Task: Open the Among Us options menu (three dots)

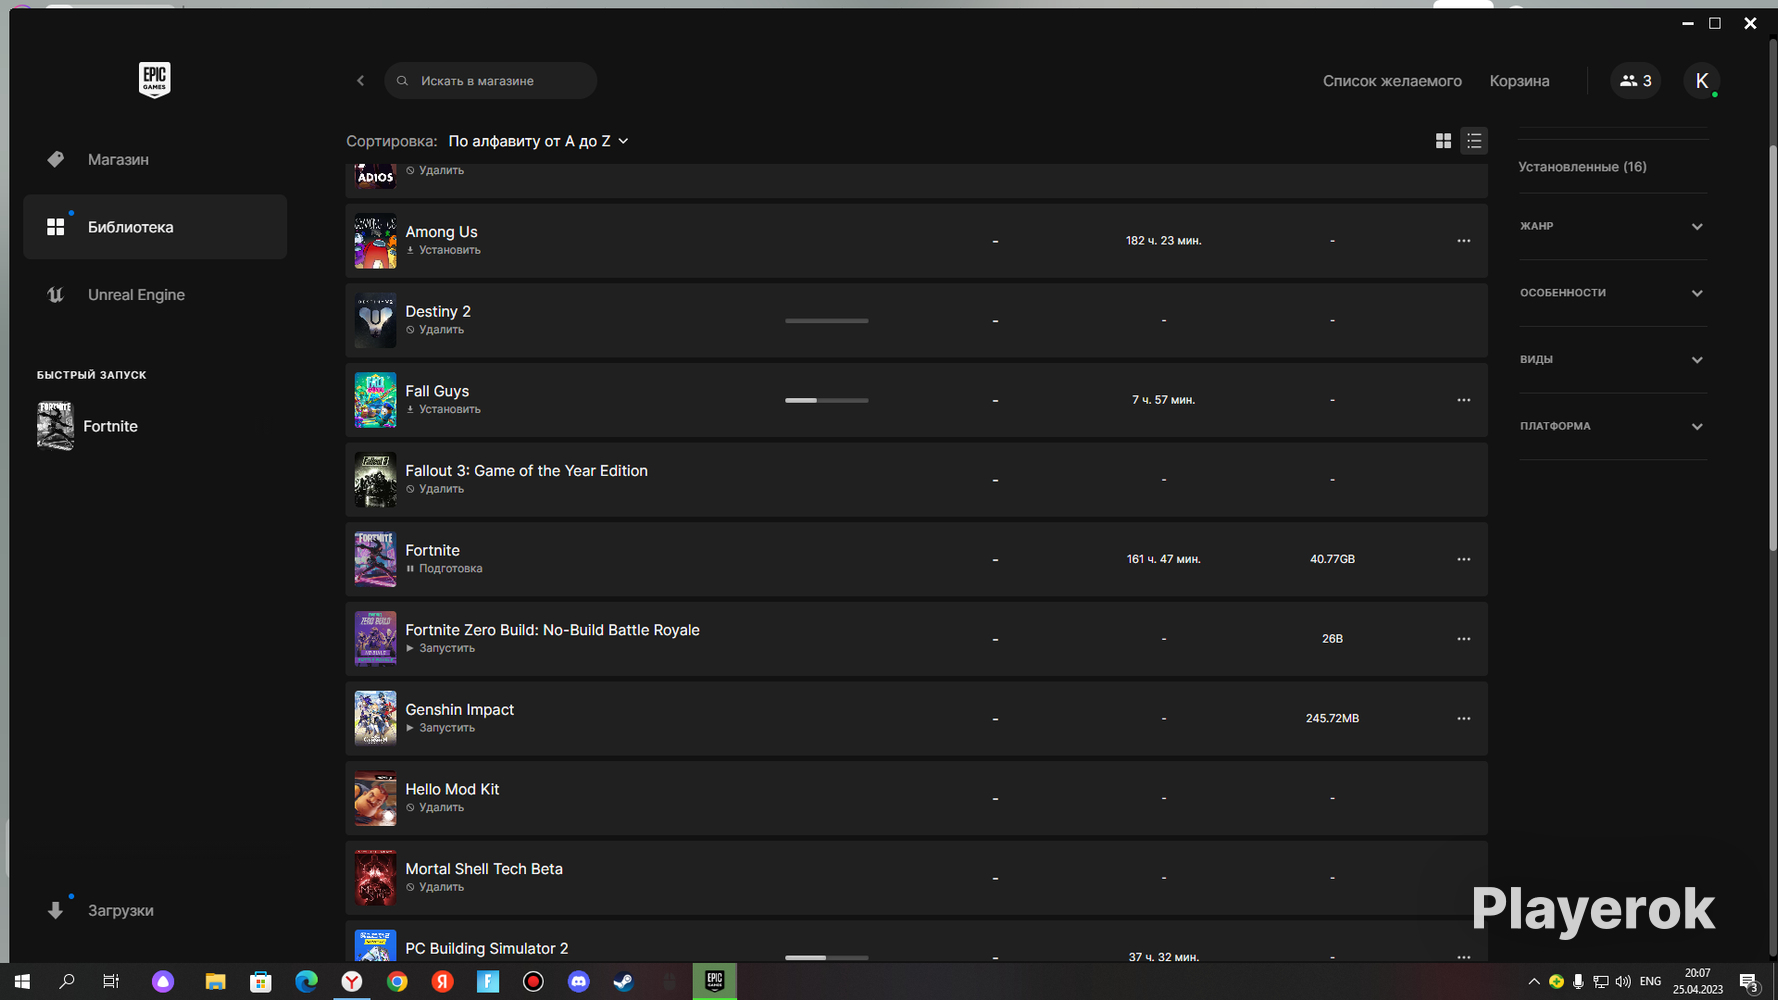Action: pyautogui.click(x=1463, y=241)
